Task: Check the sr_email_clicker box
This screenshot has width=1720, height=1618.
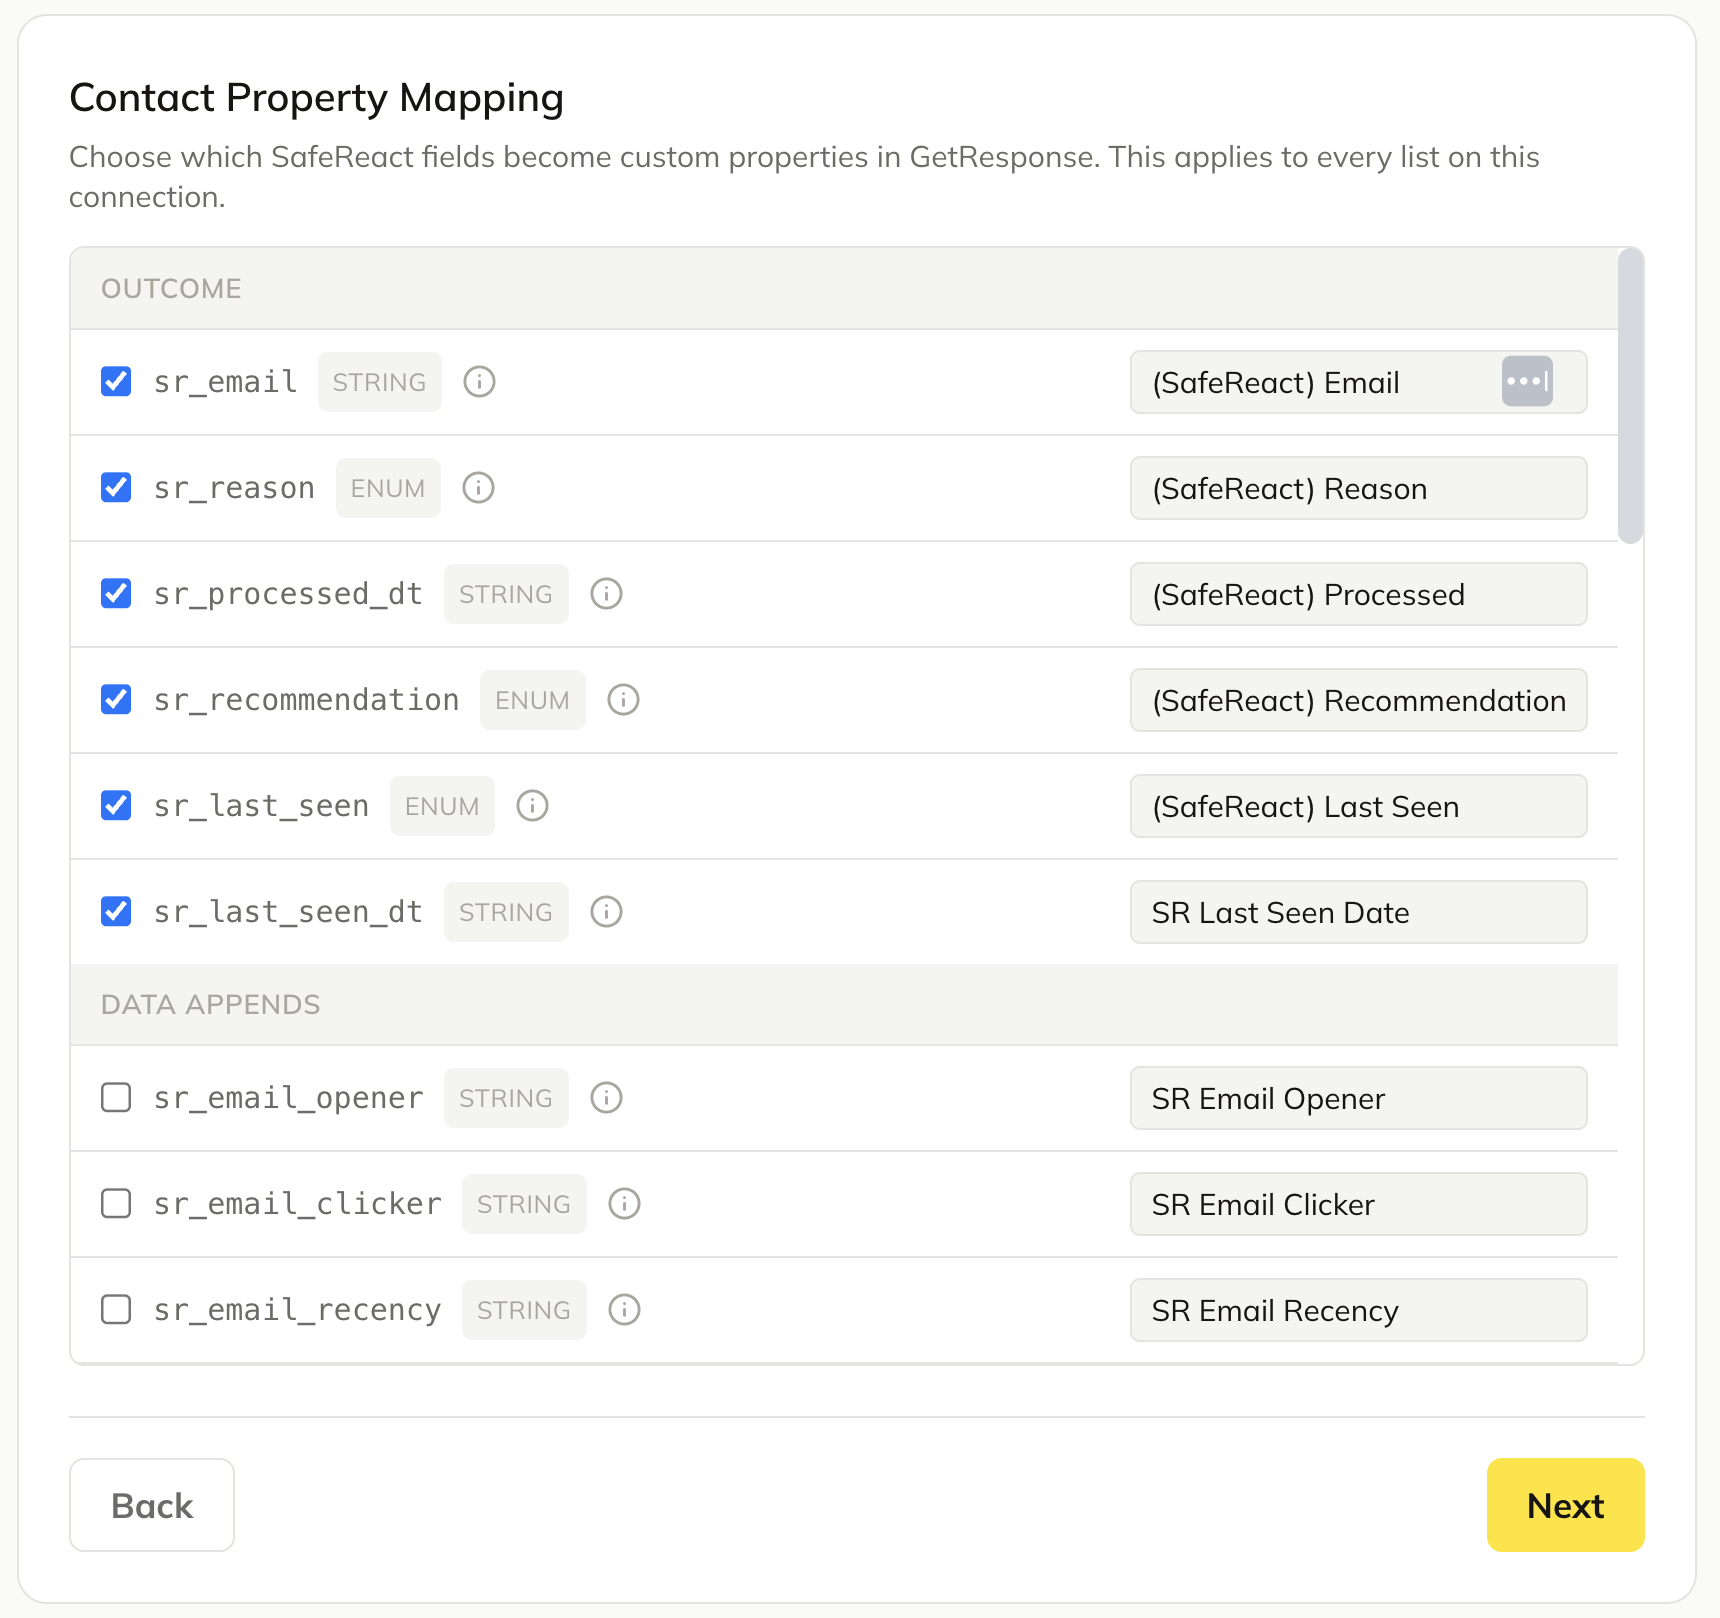Action: coord(116,1204)
